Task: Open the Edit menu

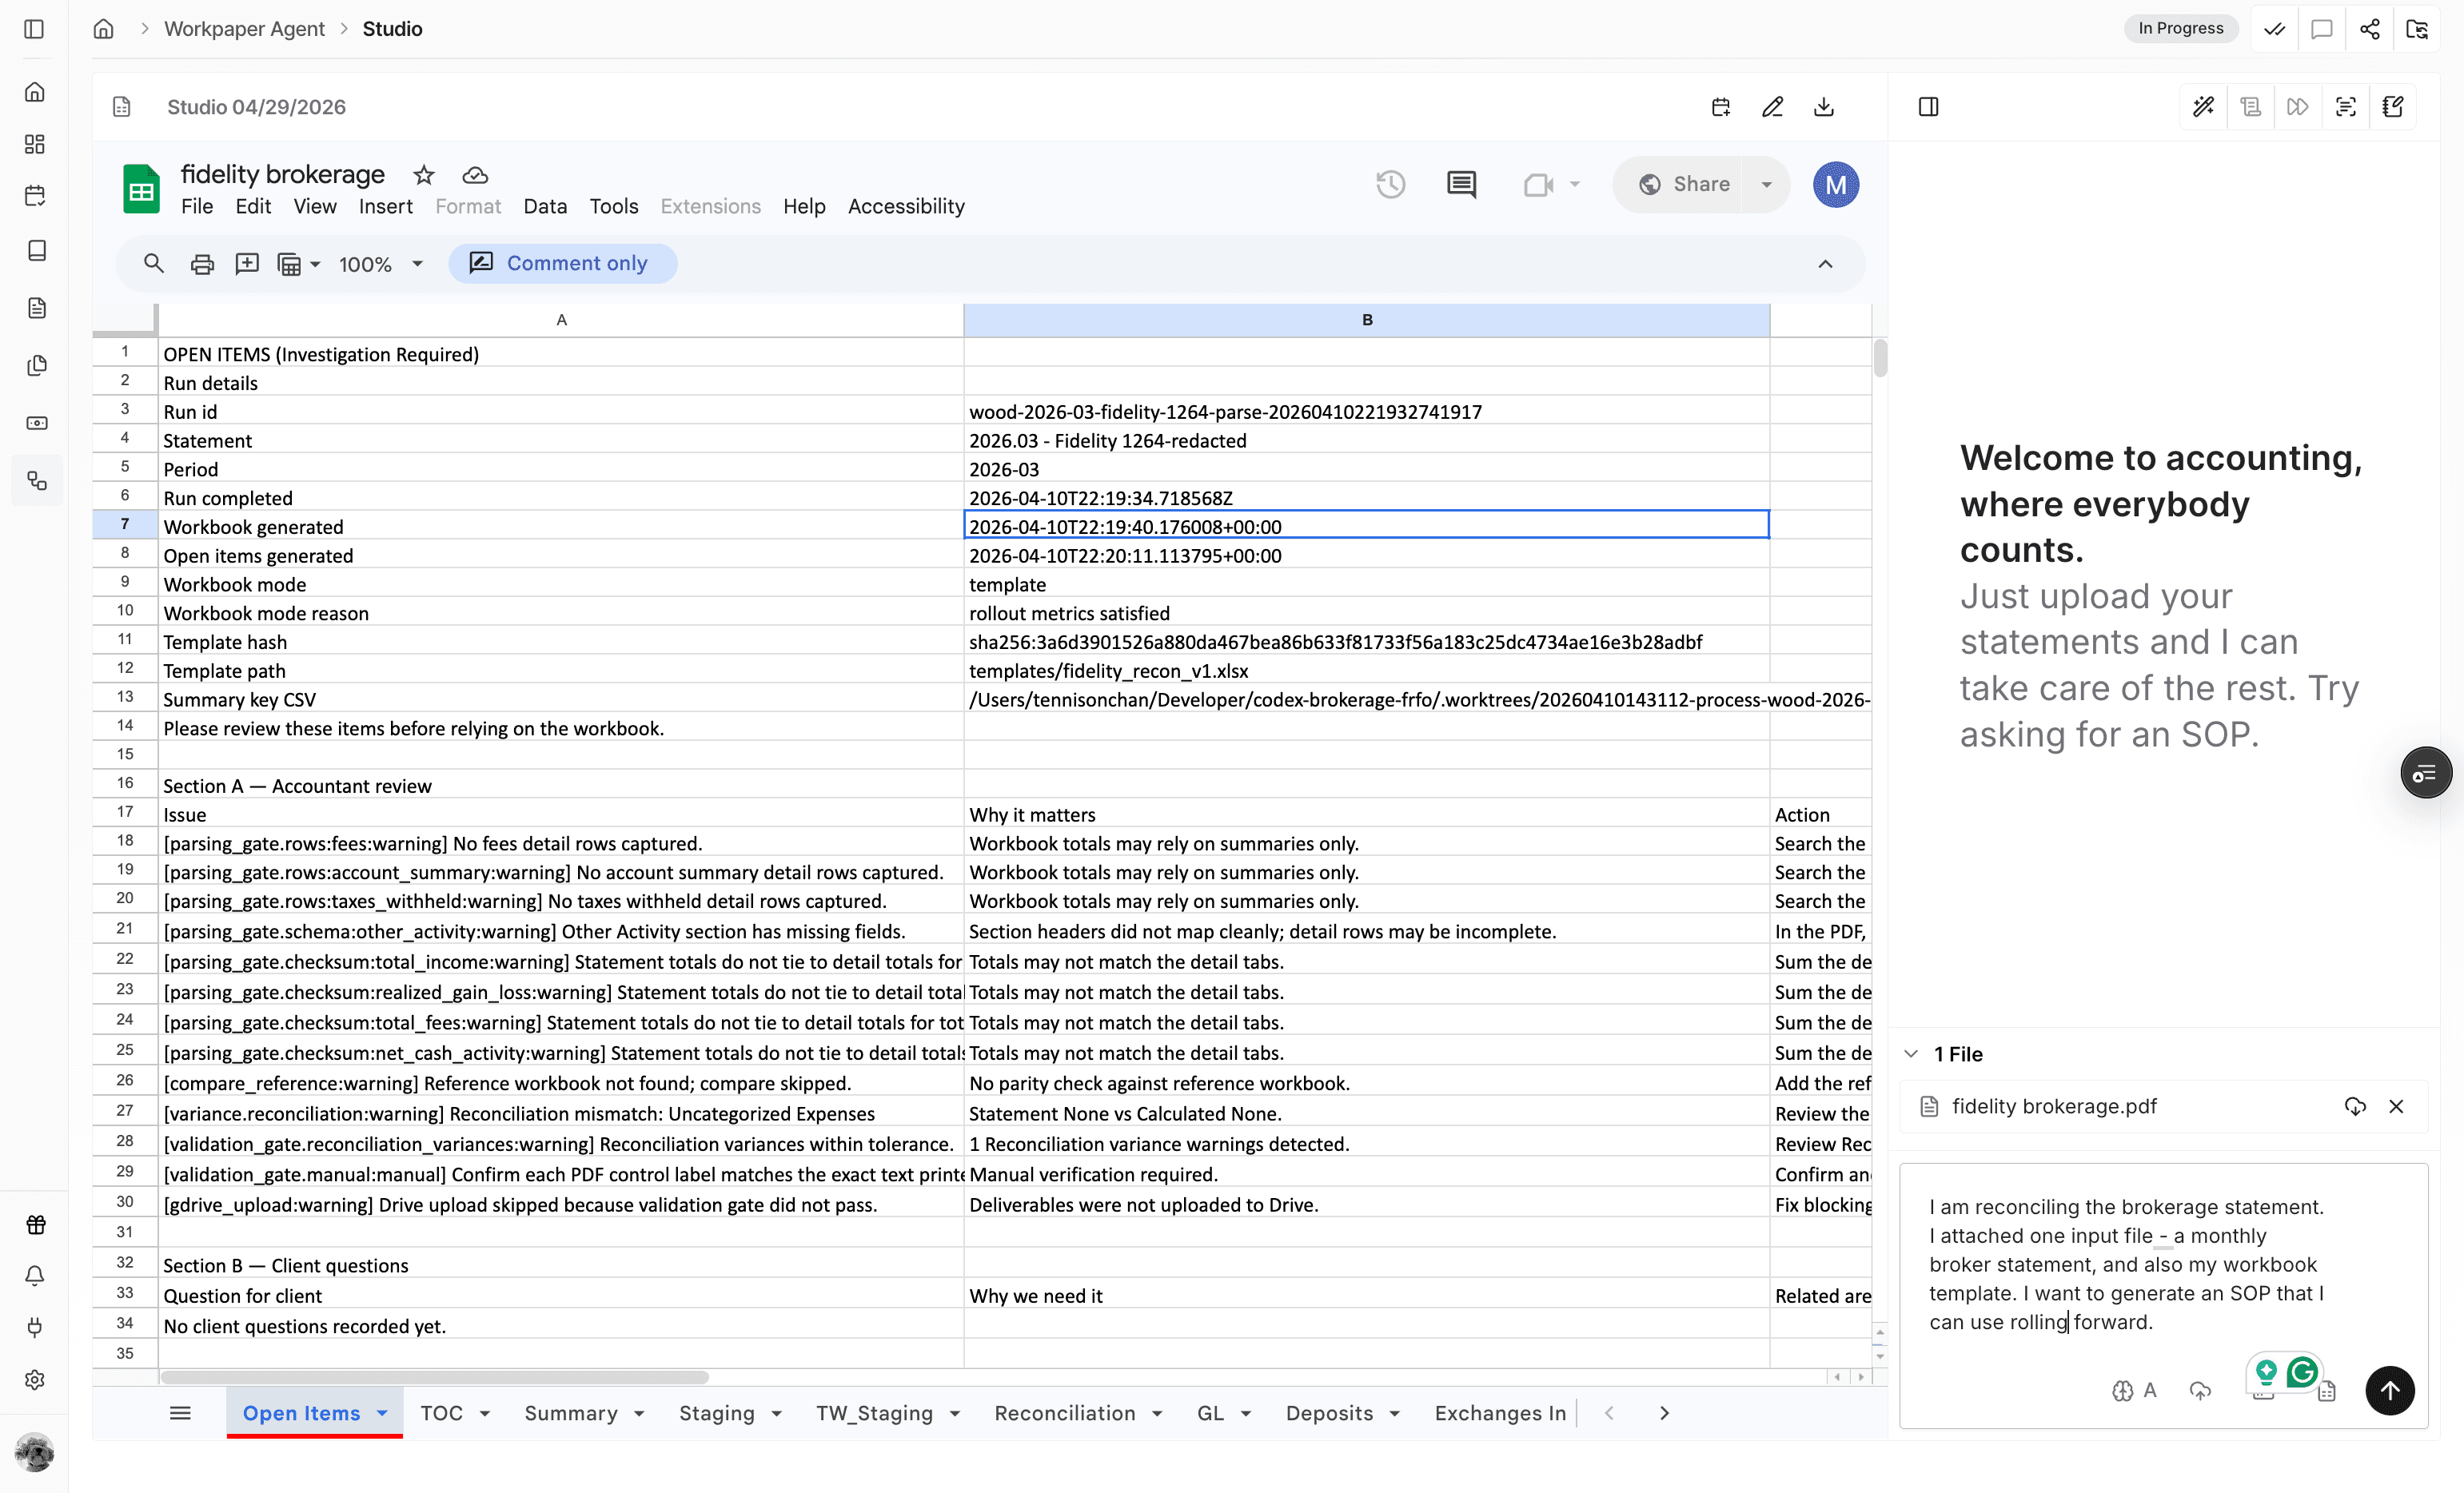Action: (x=253, y=206)
